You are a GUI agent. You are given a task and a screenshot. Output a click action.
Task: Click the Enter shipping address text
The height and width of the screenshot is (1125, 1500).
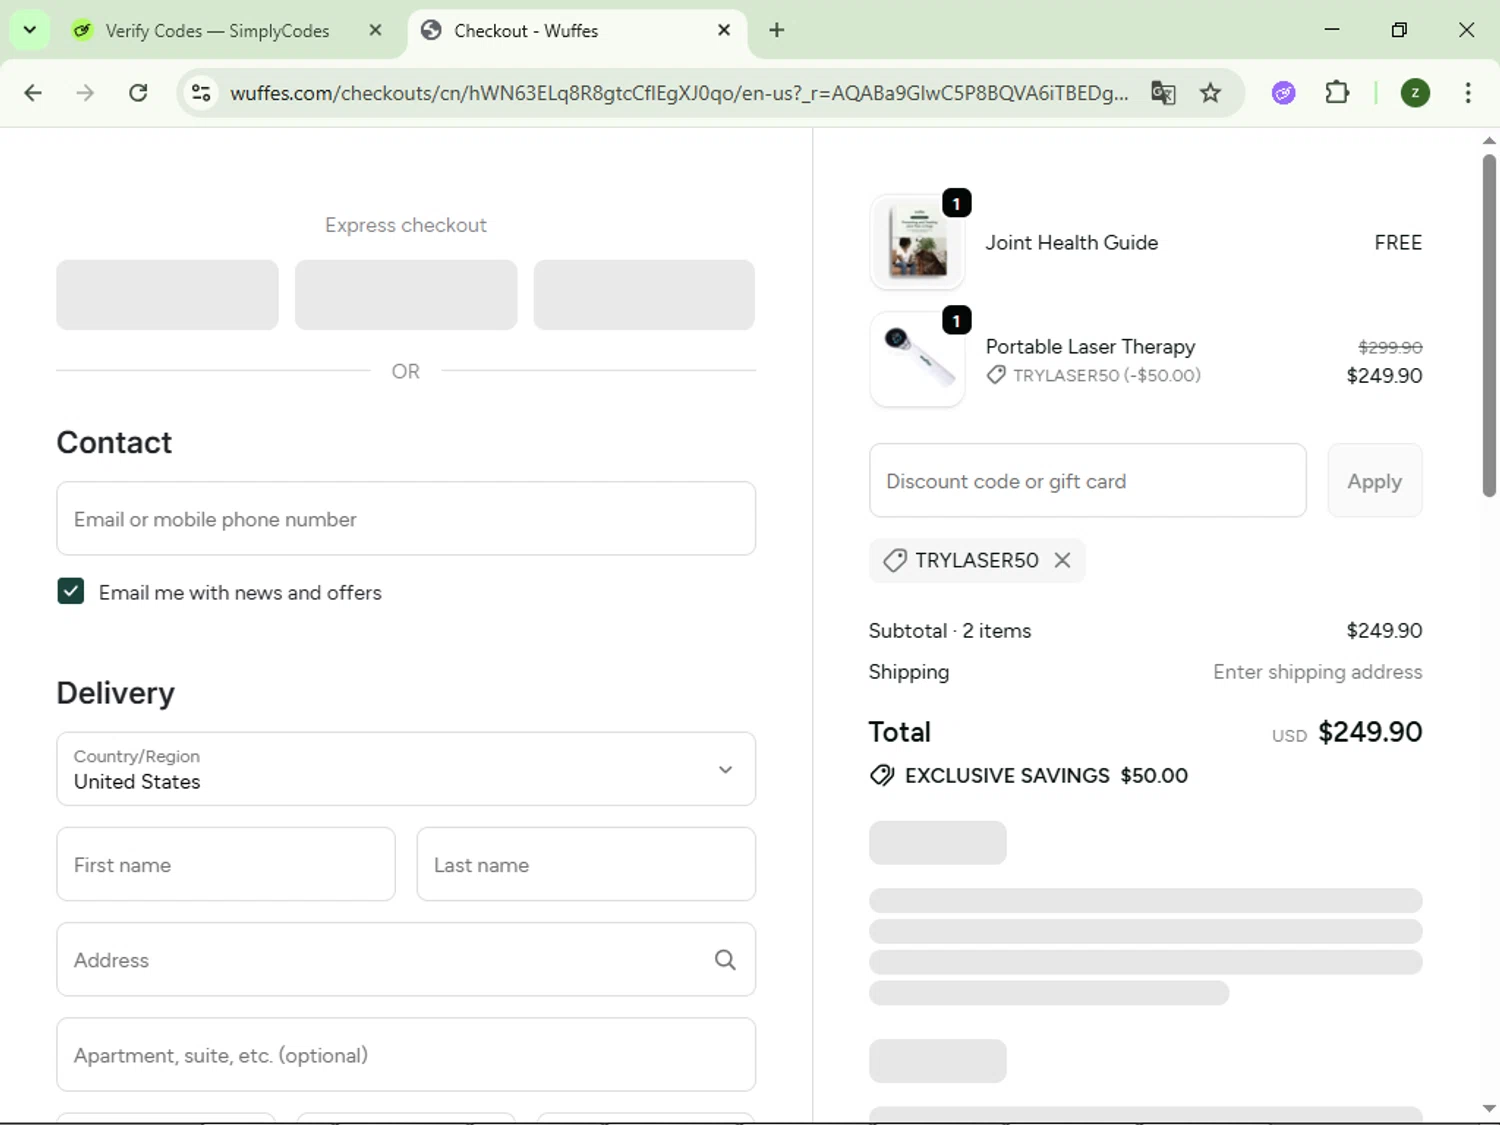1318,672
